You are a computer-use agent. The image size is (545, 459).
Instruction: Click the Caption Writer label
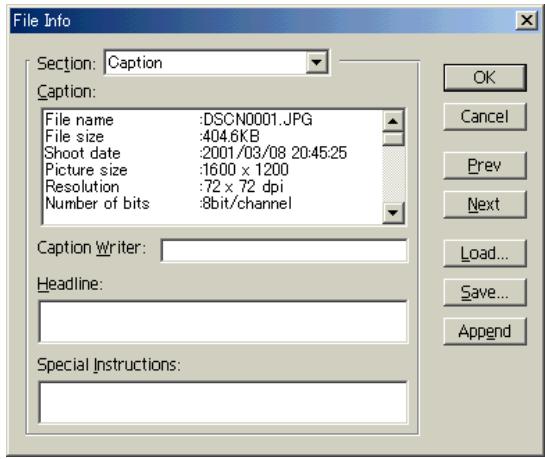click(x=91, y=248)
